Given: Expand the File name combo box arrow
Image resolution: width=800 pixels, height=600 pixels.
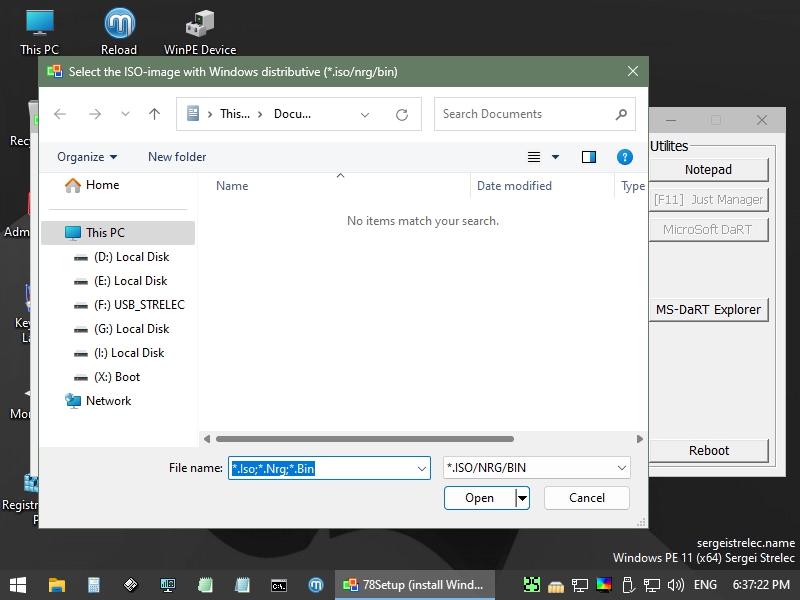Looking at the screenshot, I should (x=421, y=468).
